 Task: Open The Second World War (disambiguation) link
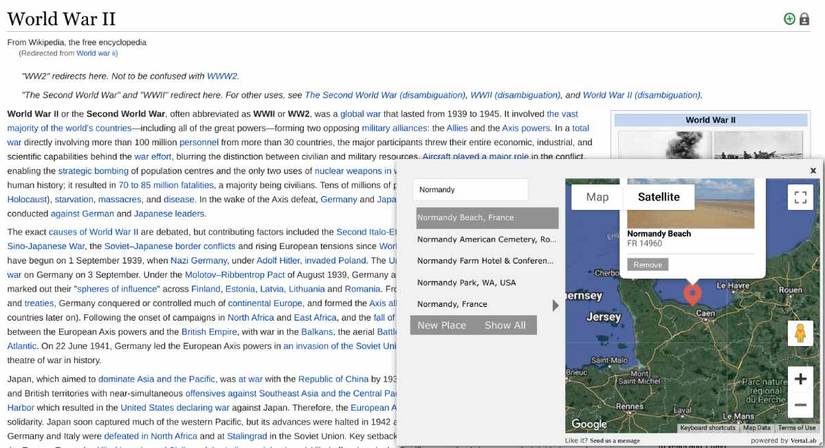pos(385,95)
